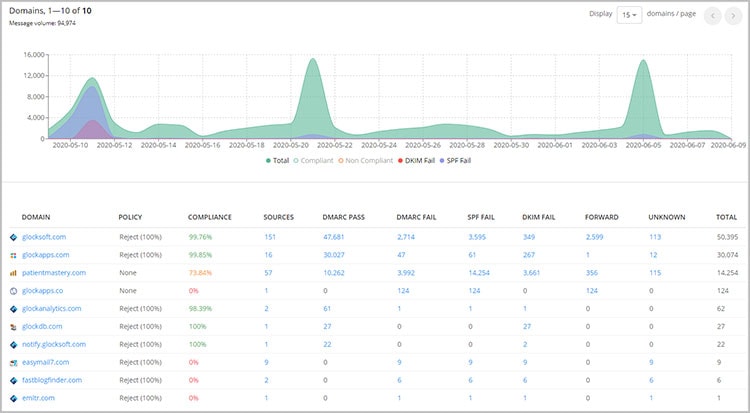Viewport: 750px width, 413px height.
Task: Click glockapps.com DKIM fail value 267
Action: [x=529, y=255]
